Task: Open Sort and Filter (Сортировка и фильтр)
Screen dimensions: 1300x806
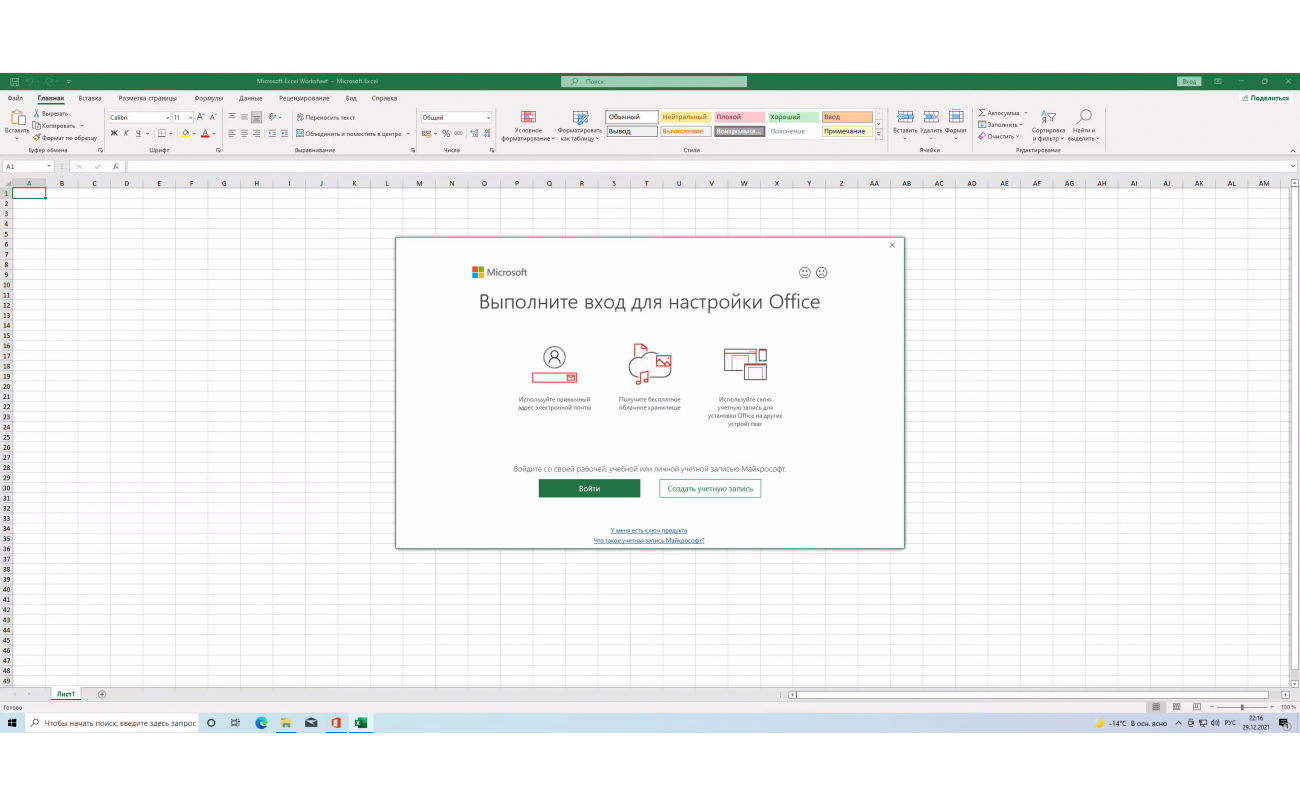Action: 1048,126
